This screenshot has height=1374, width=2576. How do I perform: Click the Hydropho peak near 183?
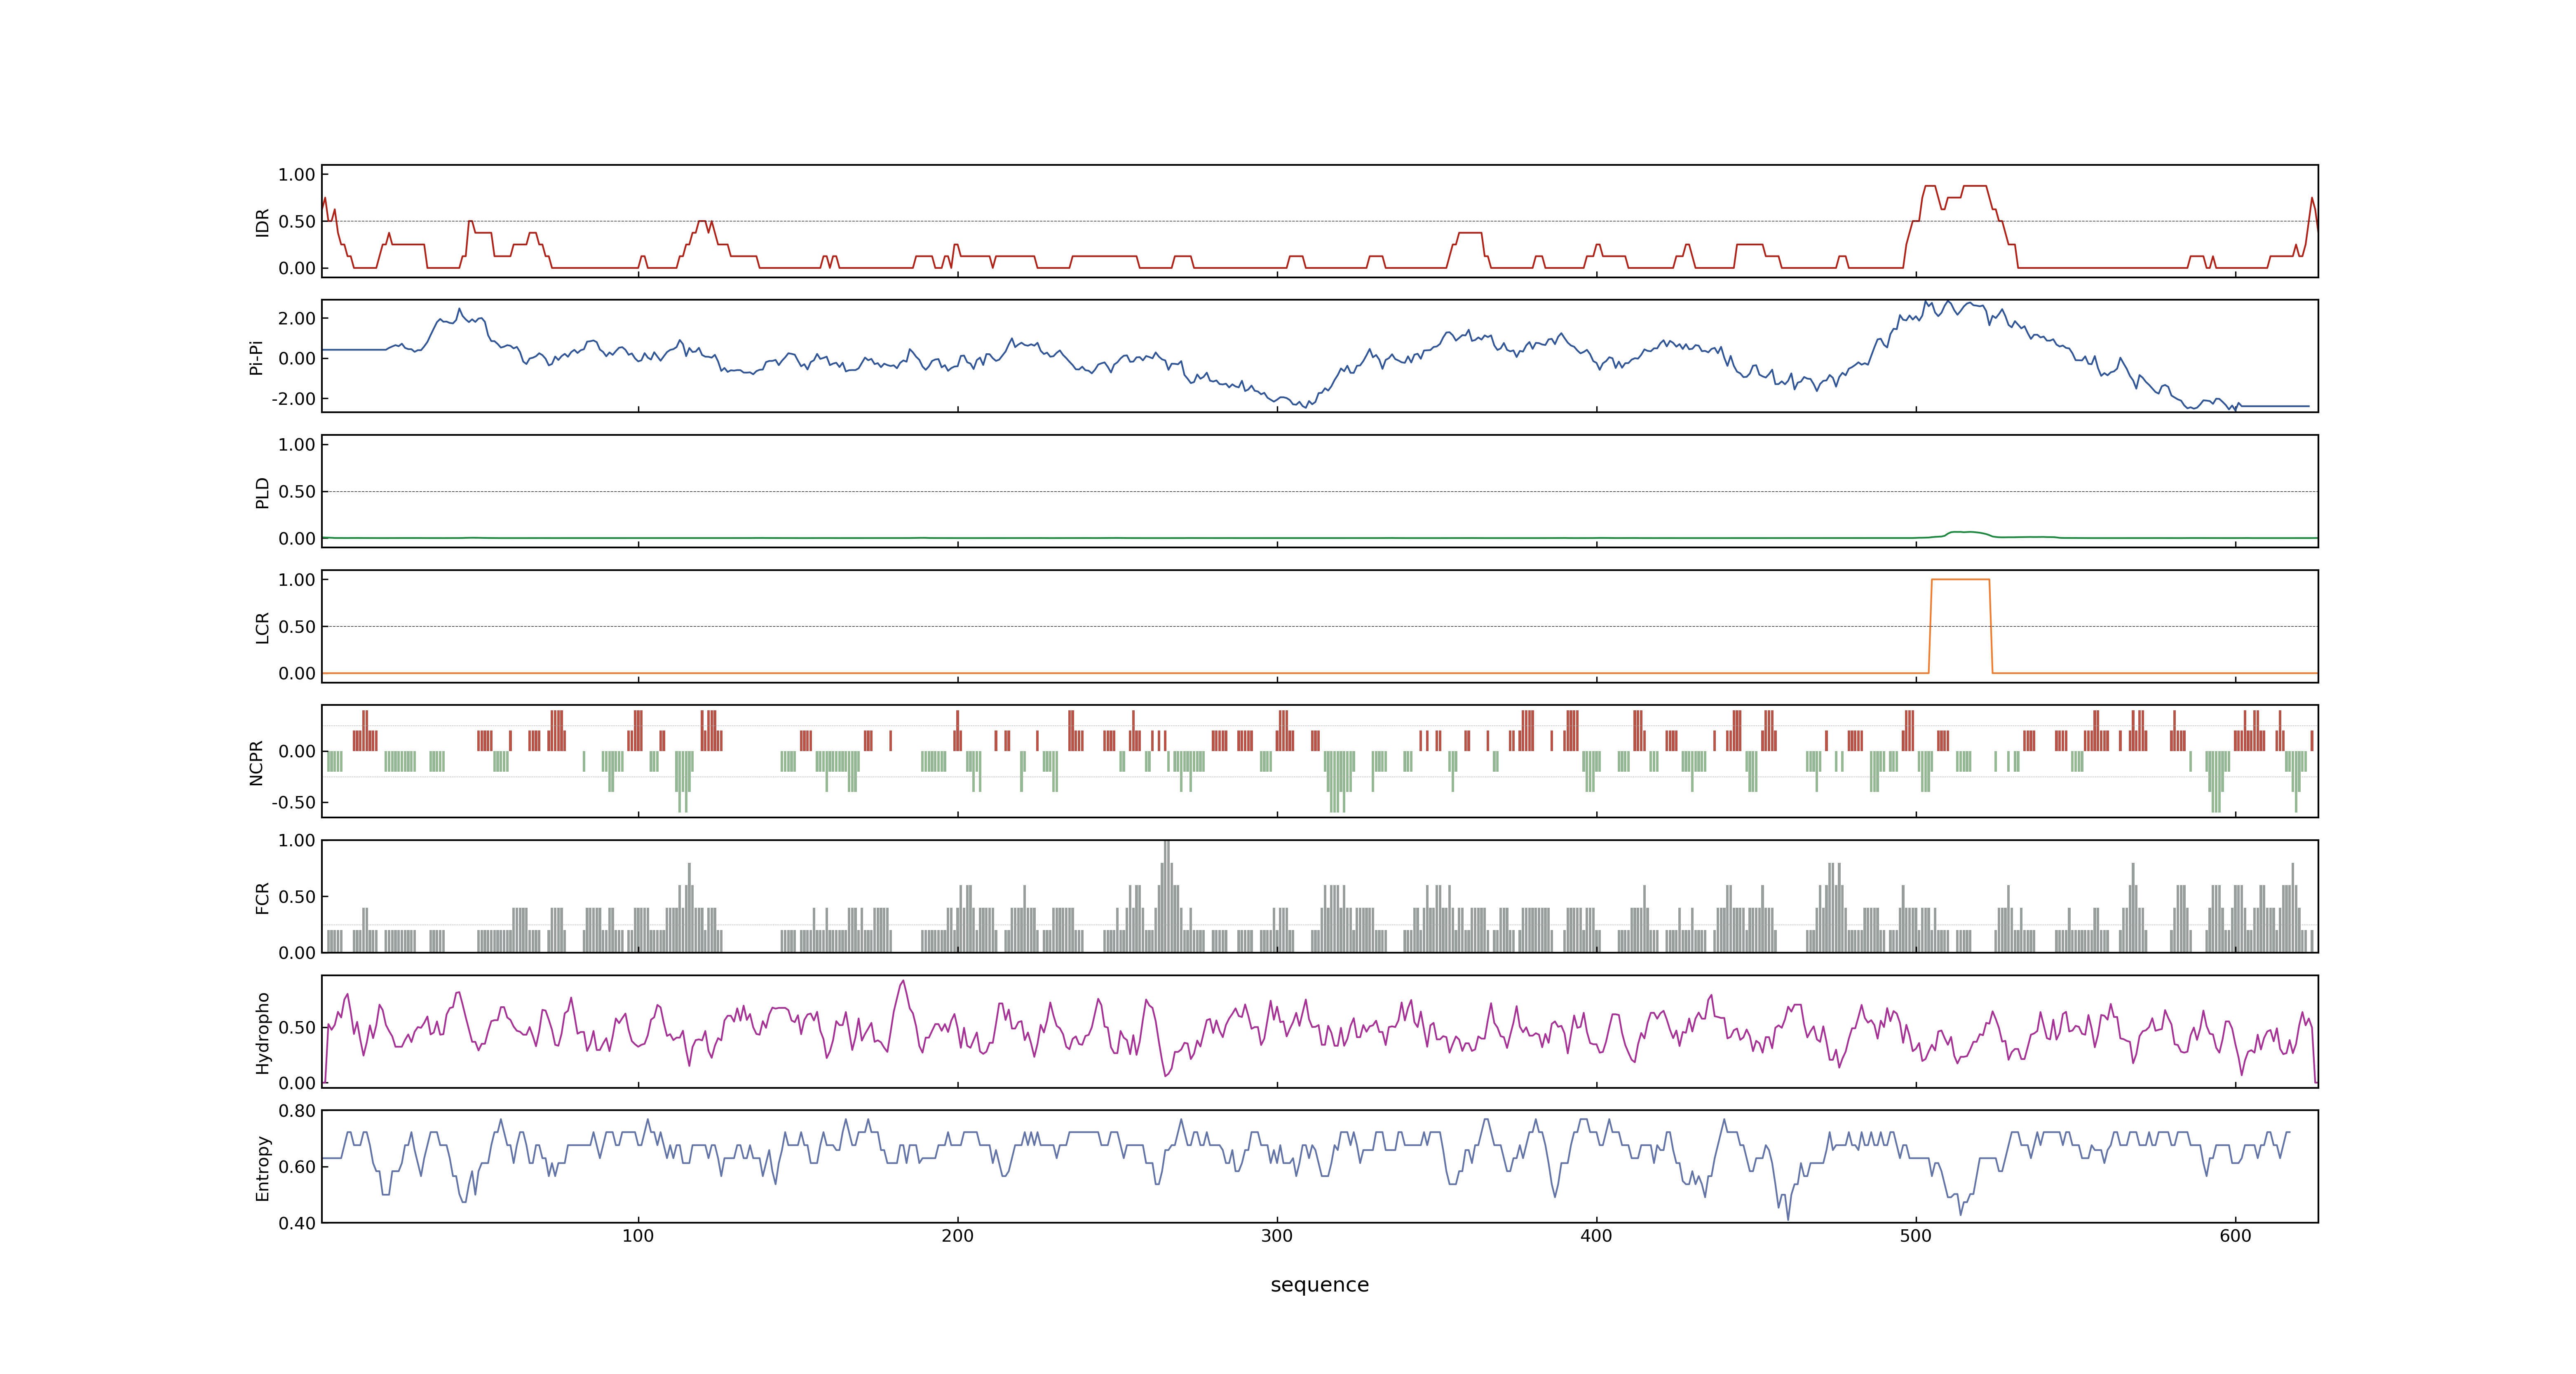point(903,982)
